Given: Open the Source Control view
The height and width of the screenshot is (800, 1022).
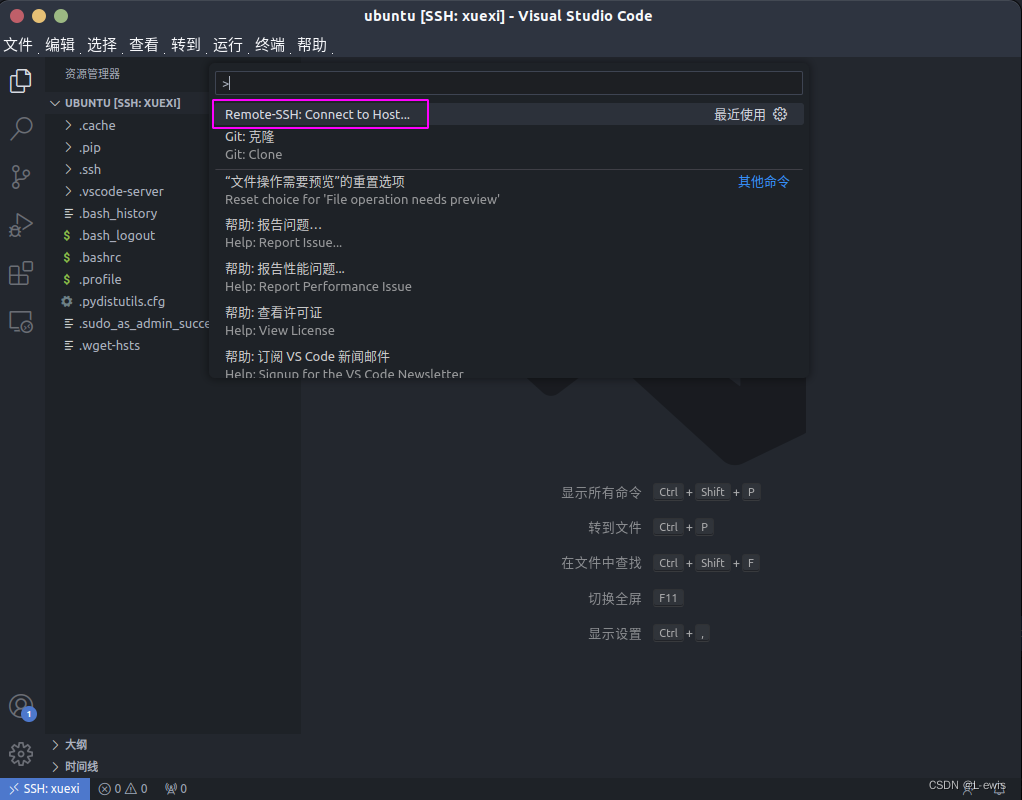Looking at the screenshot, I should [20, 176].
